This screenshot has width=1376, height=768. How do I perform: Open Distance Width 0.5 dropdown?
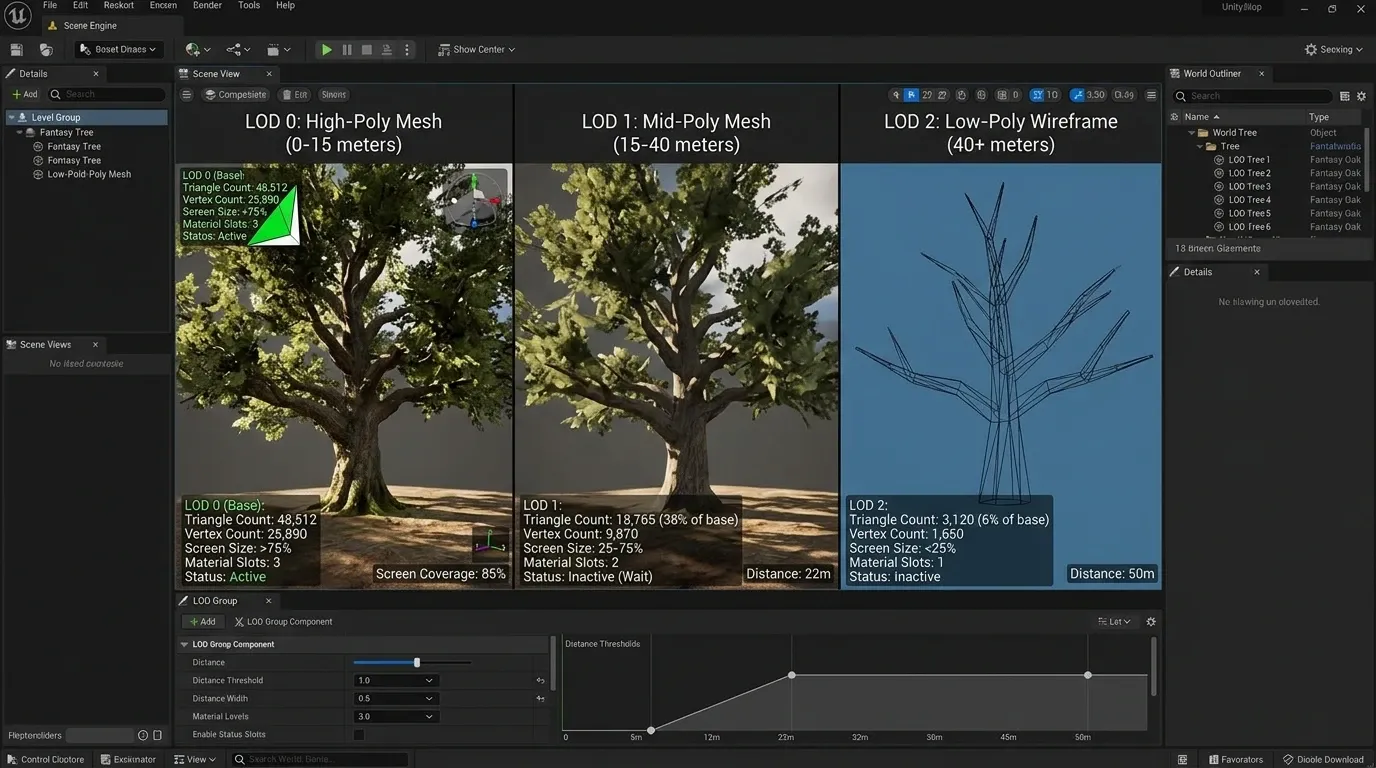coord(395,699)
